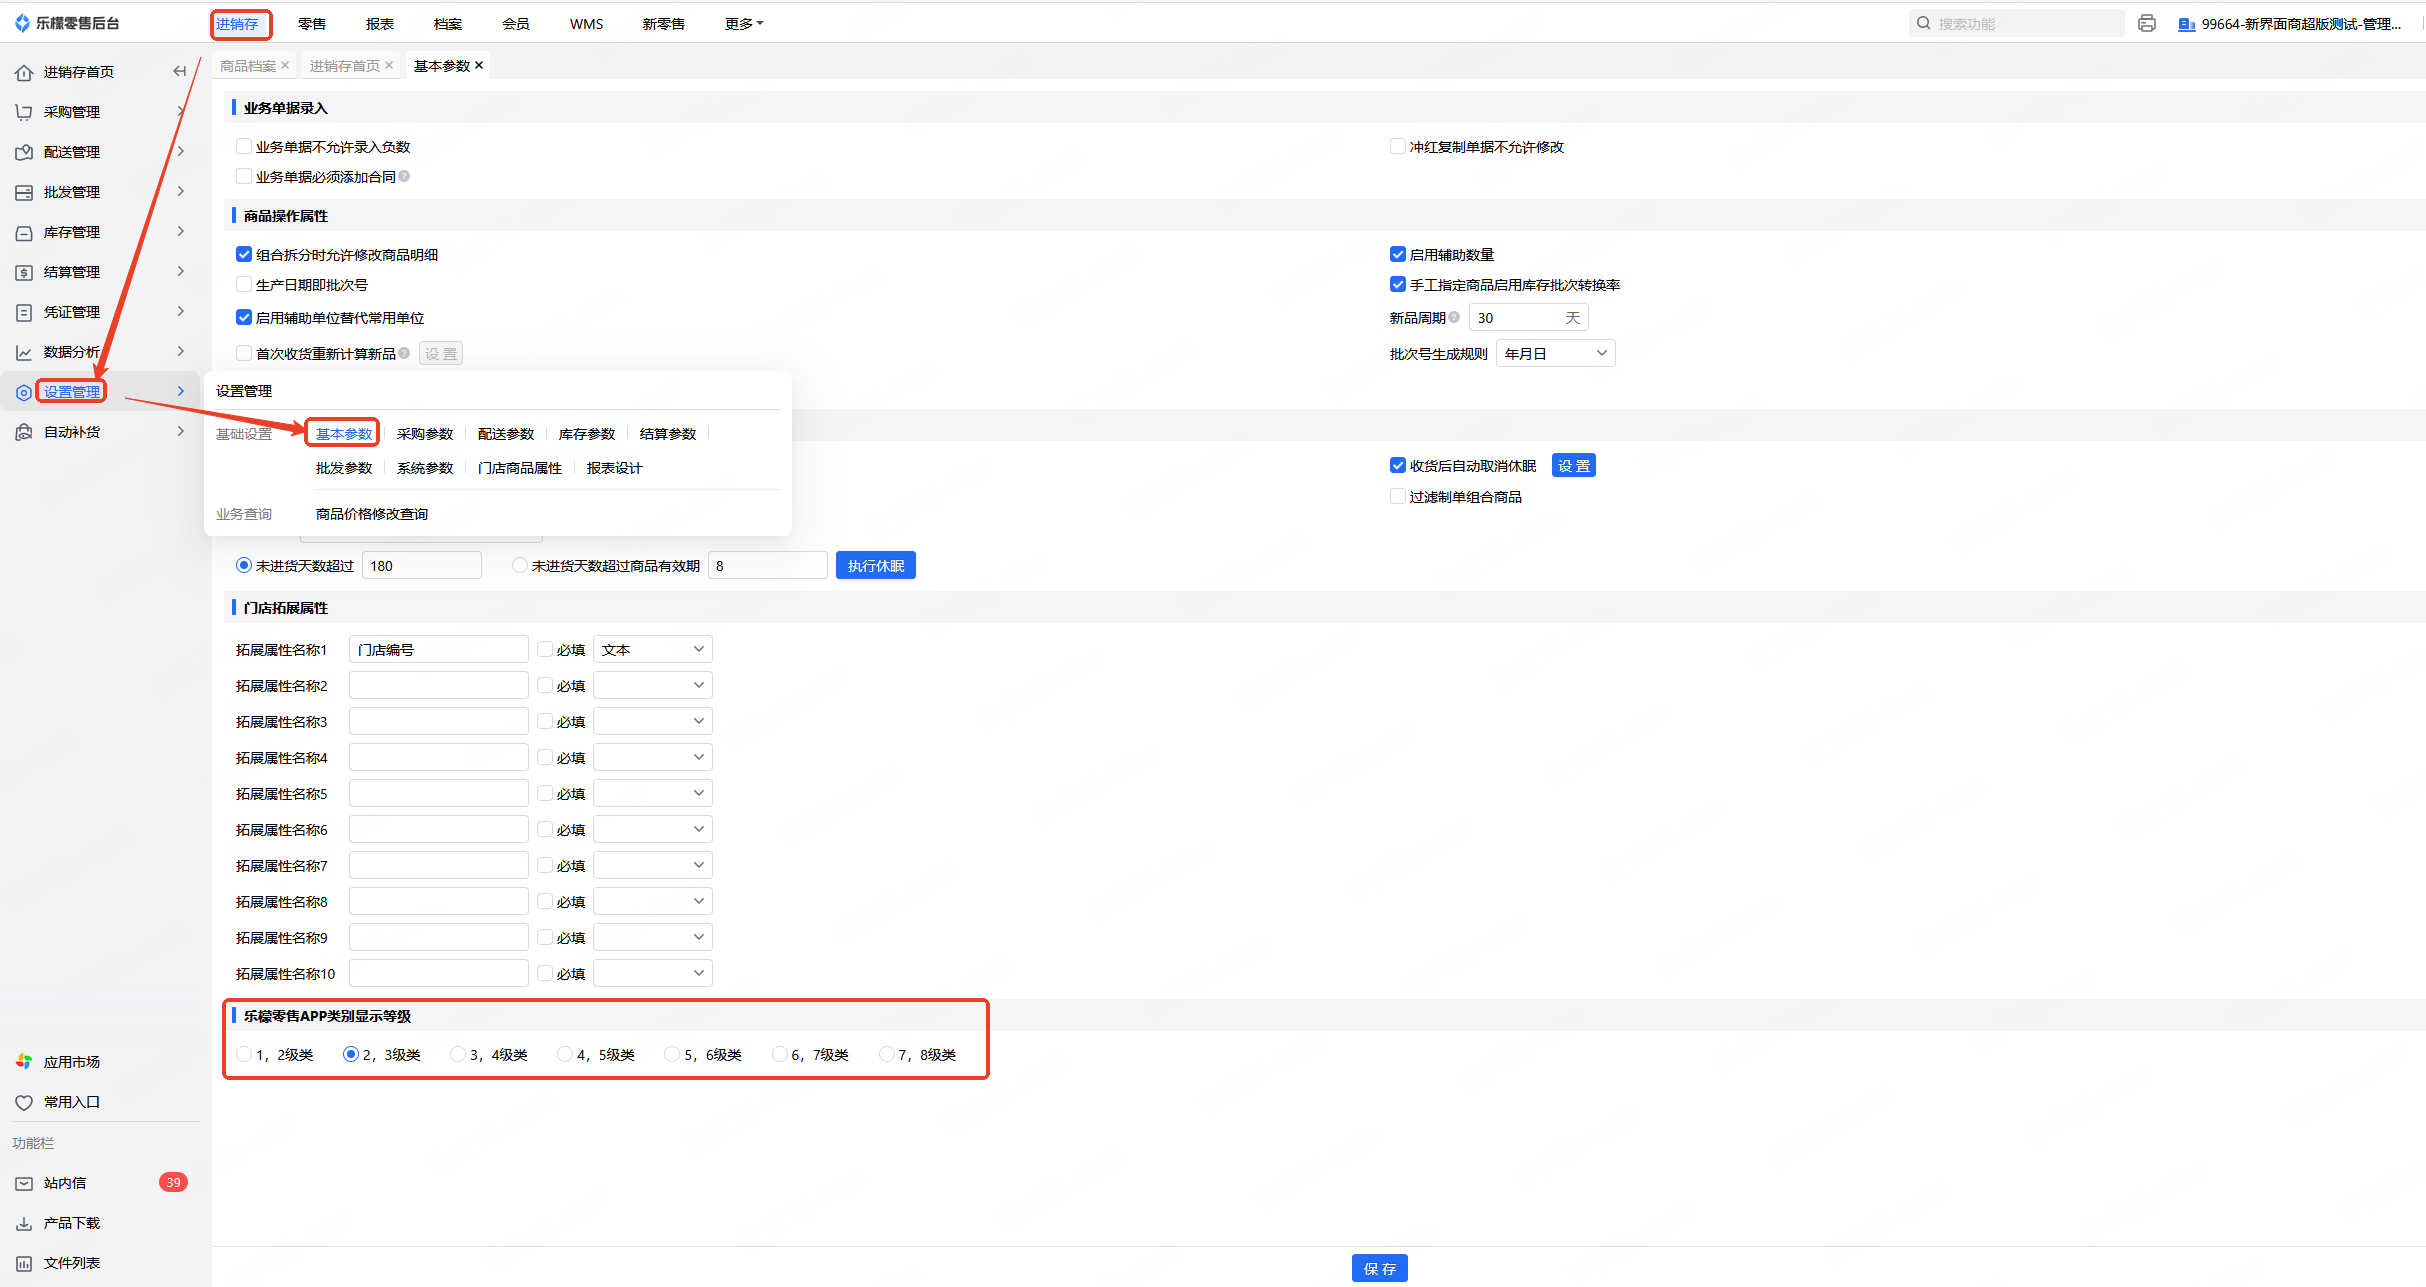Select the 3, 4级类 radio option
This screenshot has width=2426, height=1287.
[x=458, y=1054]
